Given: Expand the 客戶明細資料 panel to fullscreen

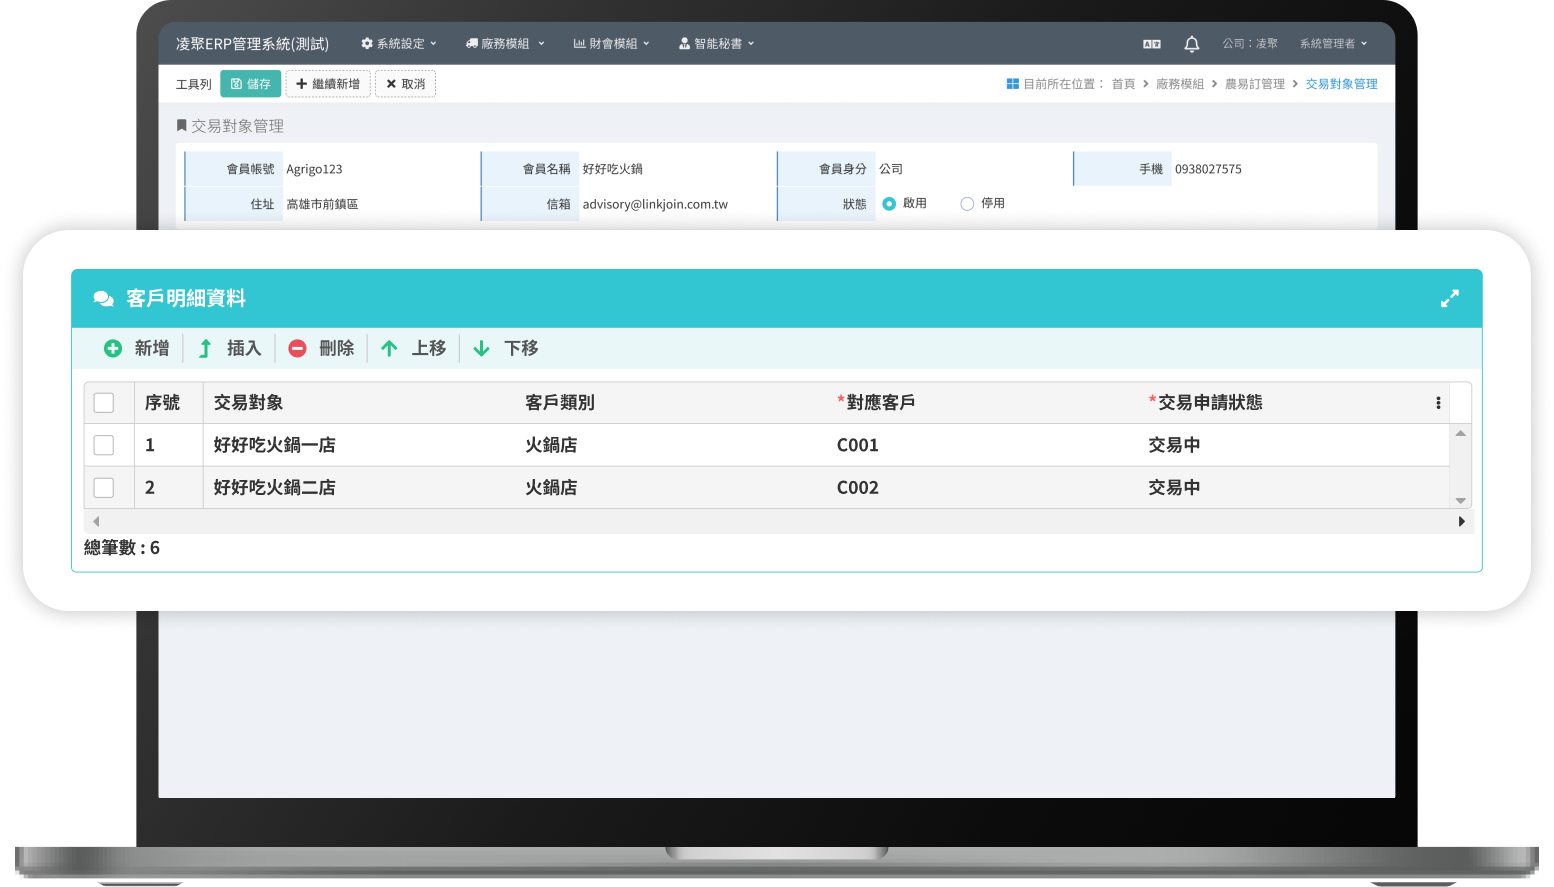Looking at the screenshot, I should point(1450,298).
